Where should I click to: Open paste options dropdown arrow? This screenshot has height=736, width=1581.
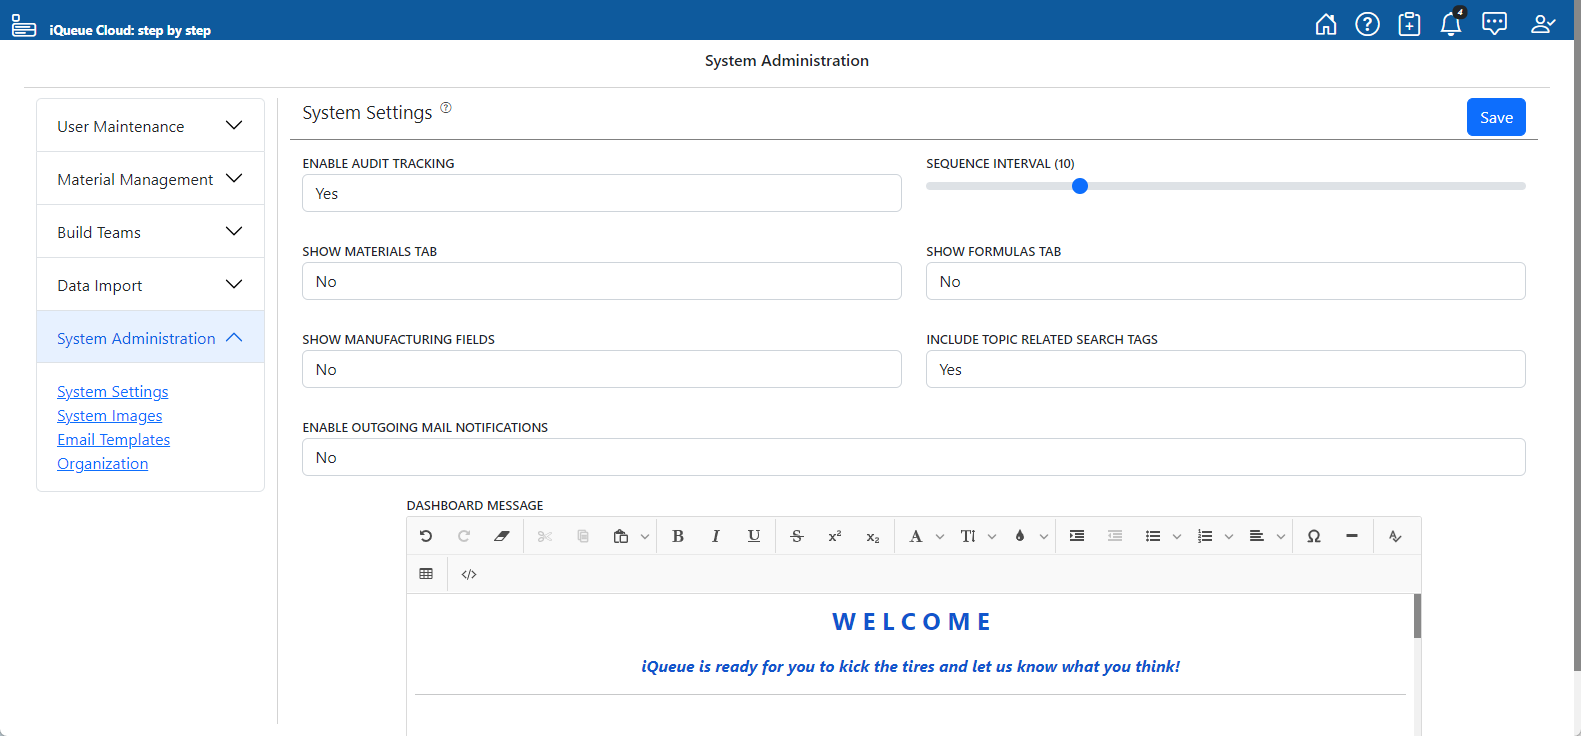point(645,537)
